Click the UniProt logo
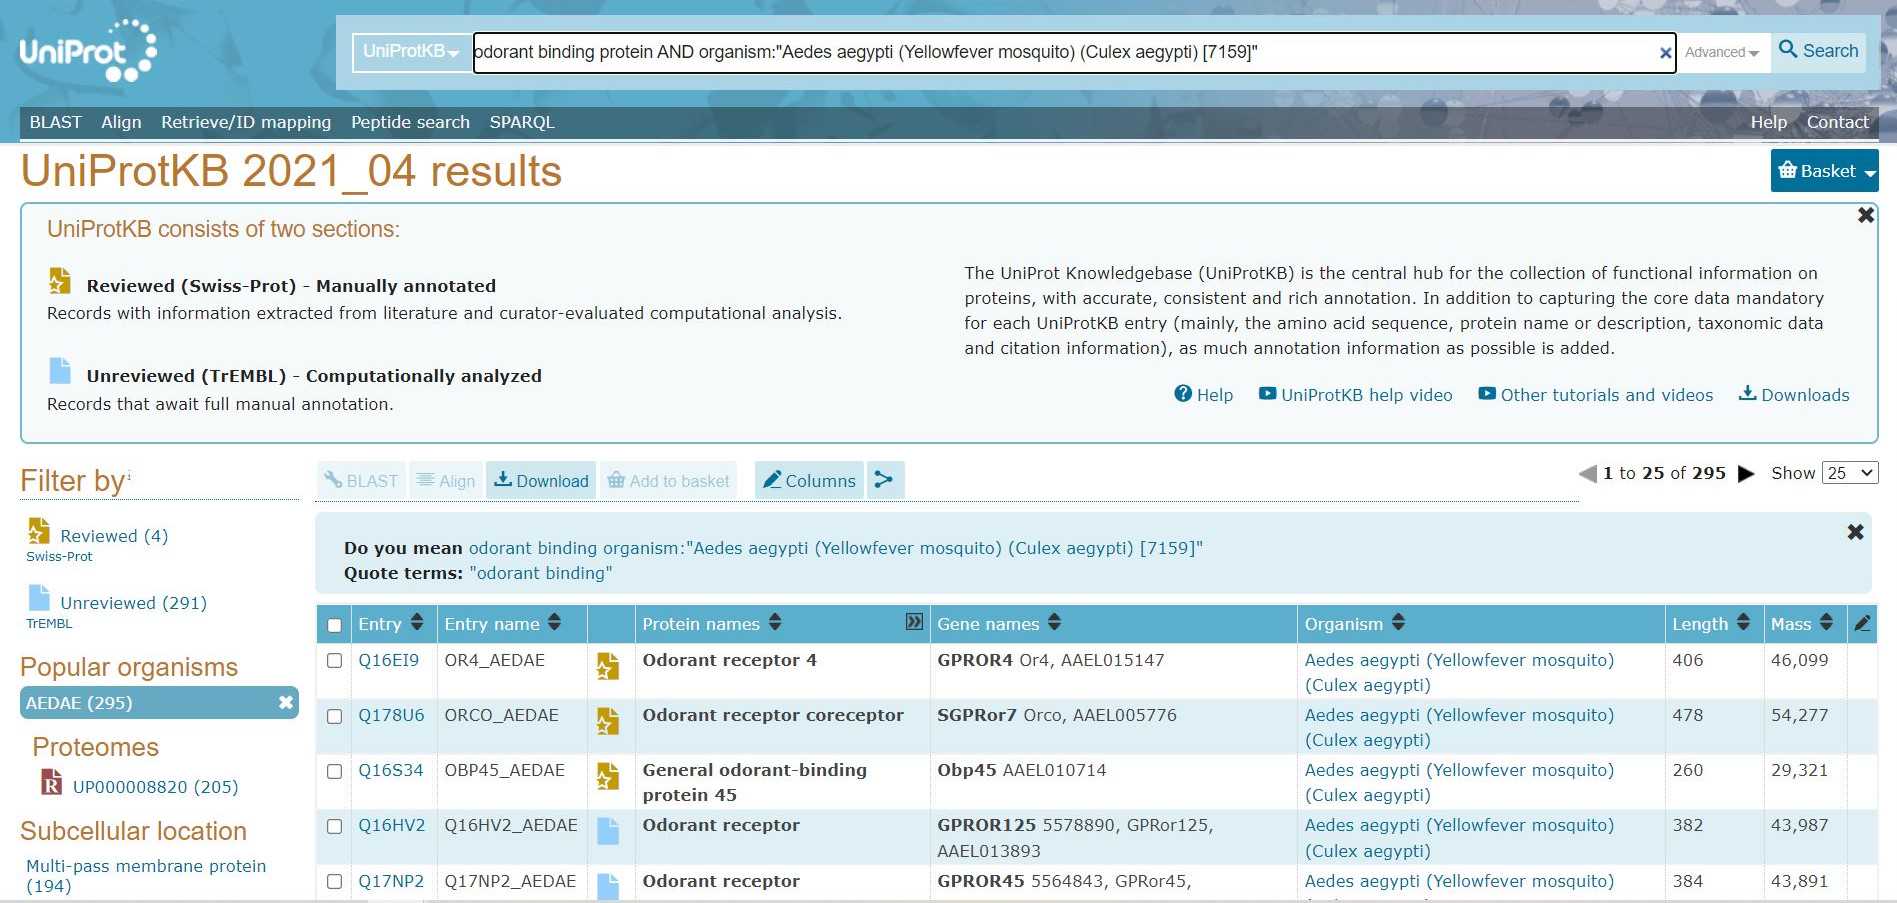1897x903 pixels. (x=88, y=51)
